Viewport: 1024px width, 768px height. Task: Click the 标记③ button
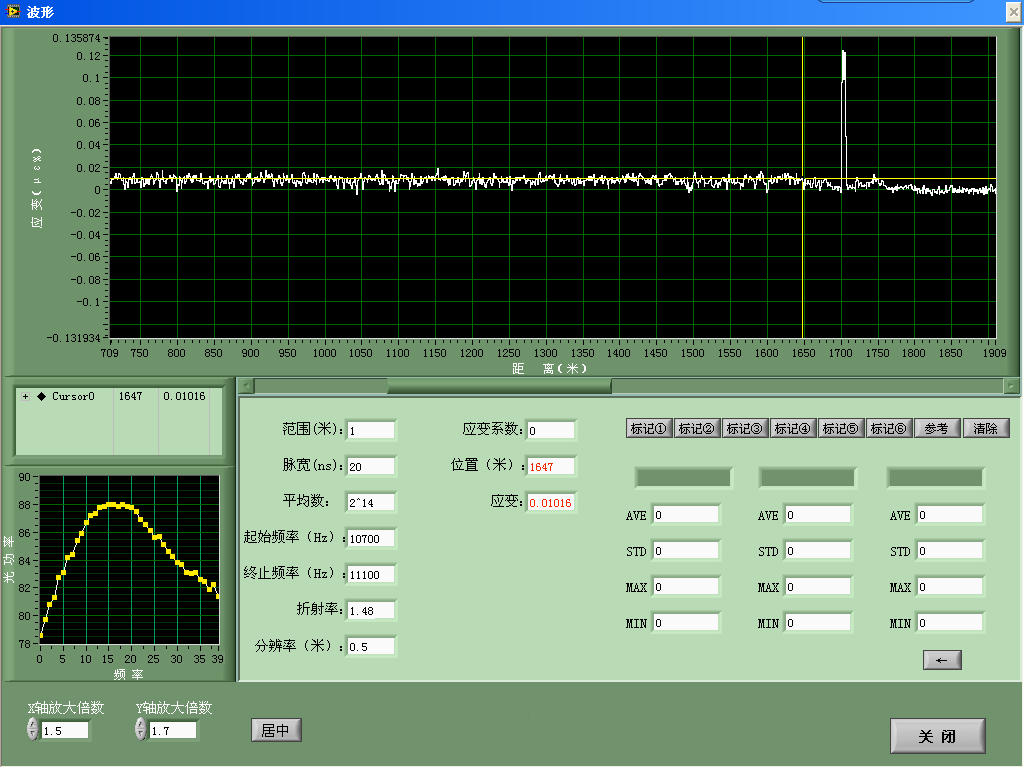click(x=744, y=428)
